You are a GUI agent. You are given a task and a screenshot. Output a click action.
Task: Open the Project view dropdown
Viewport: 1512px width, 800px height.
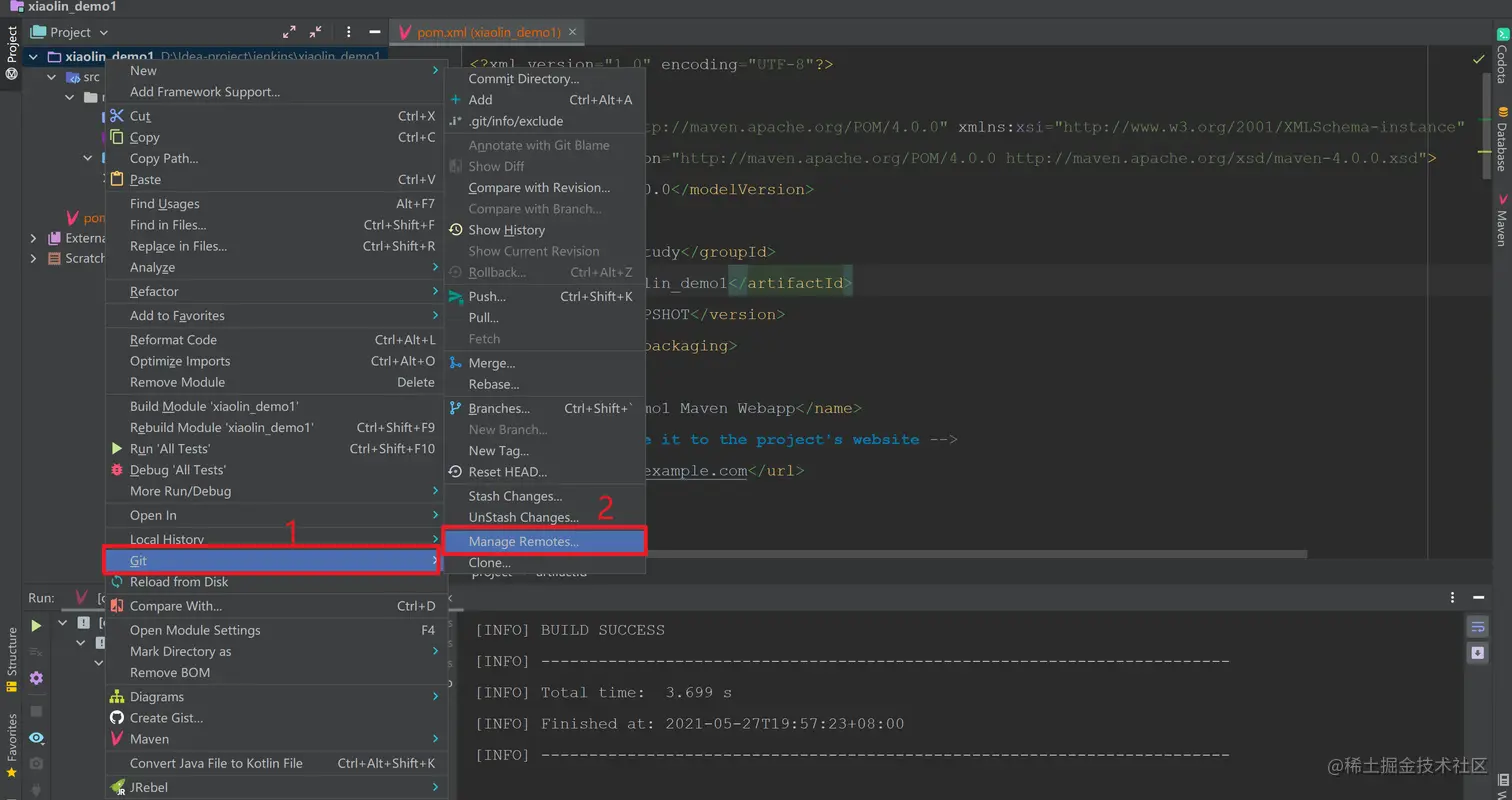[x=69, y=32]
